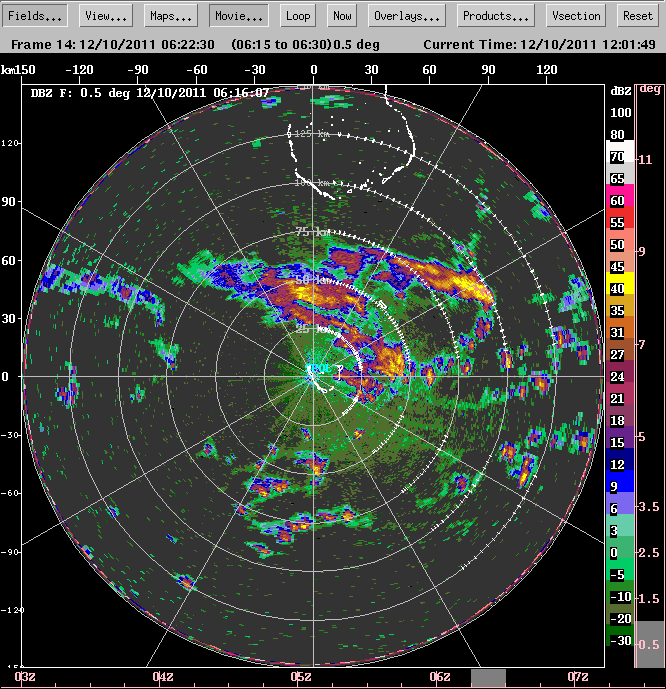The image size is (666, 689).
Task: Start the Loop animation
Action: tap(298, 16)
